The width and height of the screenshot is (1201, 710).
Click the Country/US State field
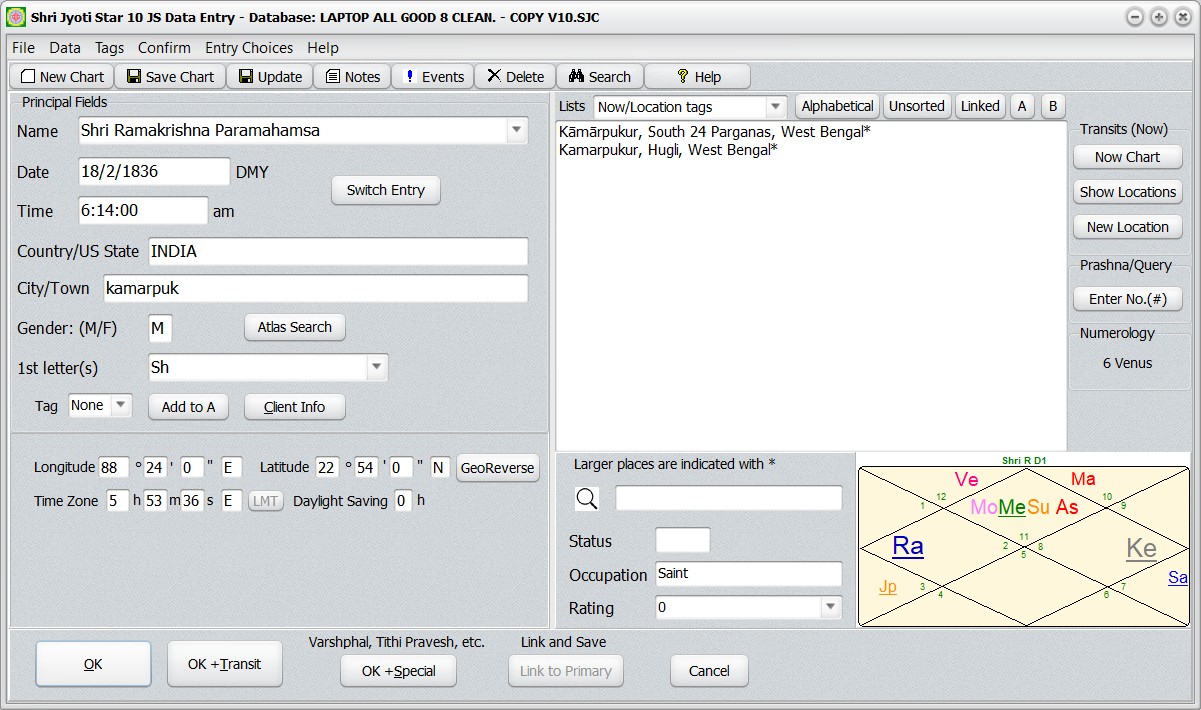pyautogui.click(x=338, y=251)
